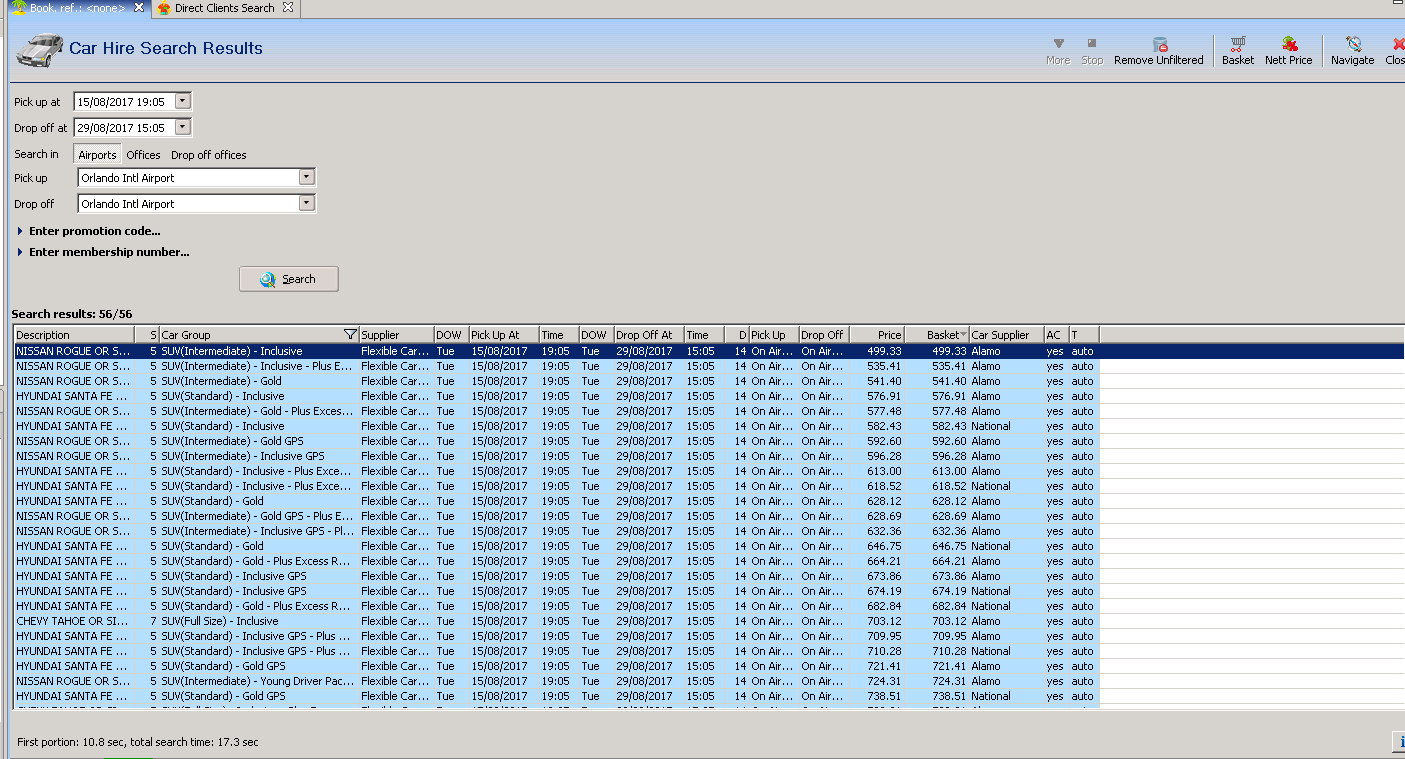Click the Search button
Image resolution: width=1405 pixels, height=759 pixels.
pos(288,279)
